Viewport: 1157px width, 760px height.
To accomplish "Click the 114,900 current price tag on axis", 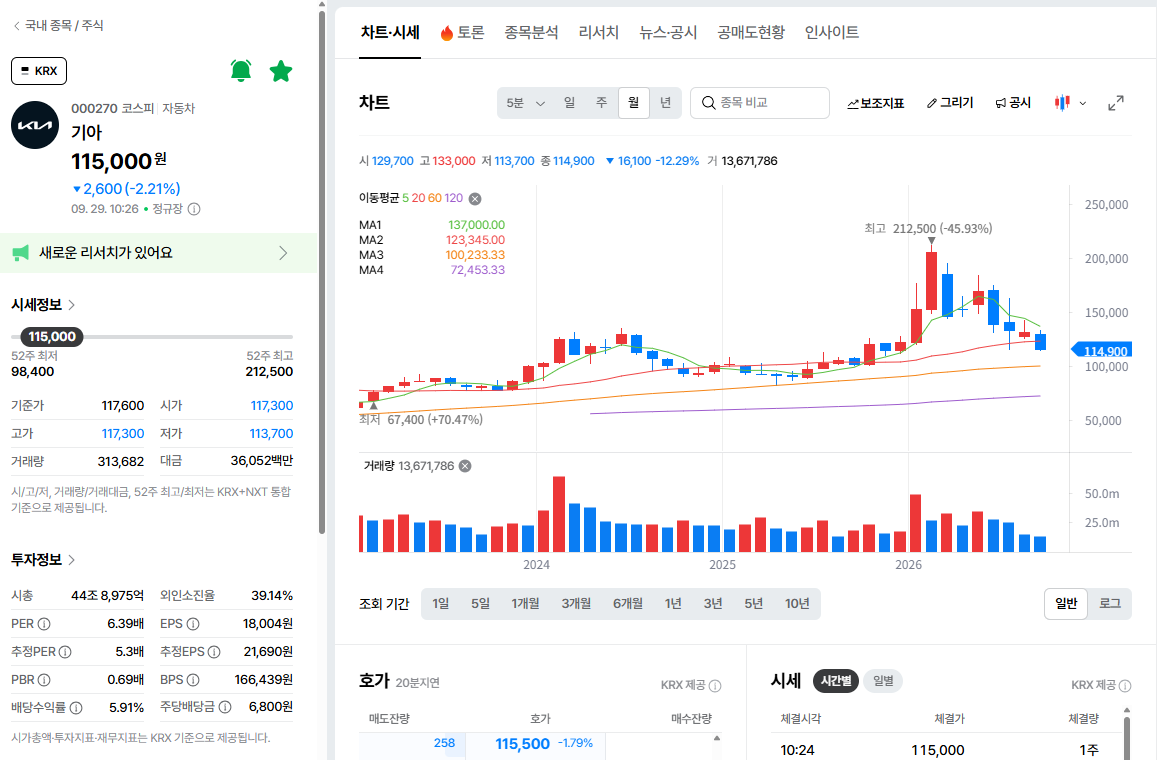I will (1101, 351).
